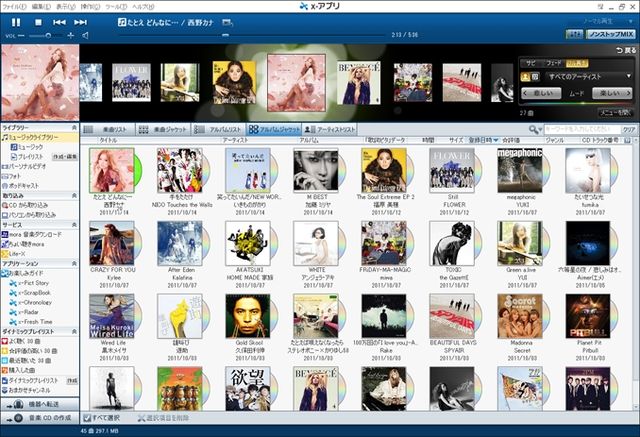Image resolution: width=640 pixels, height=437 pixels.
Task: Open the 表示 menu
Action: tap(65, 7)
